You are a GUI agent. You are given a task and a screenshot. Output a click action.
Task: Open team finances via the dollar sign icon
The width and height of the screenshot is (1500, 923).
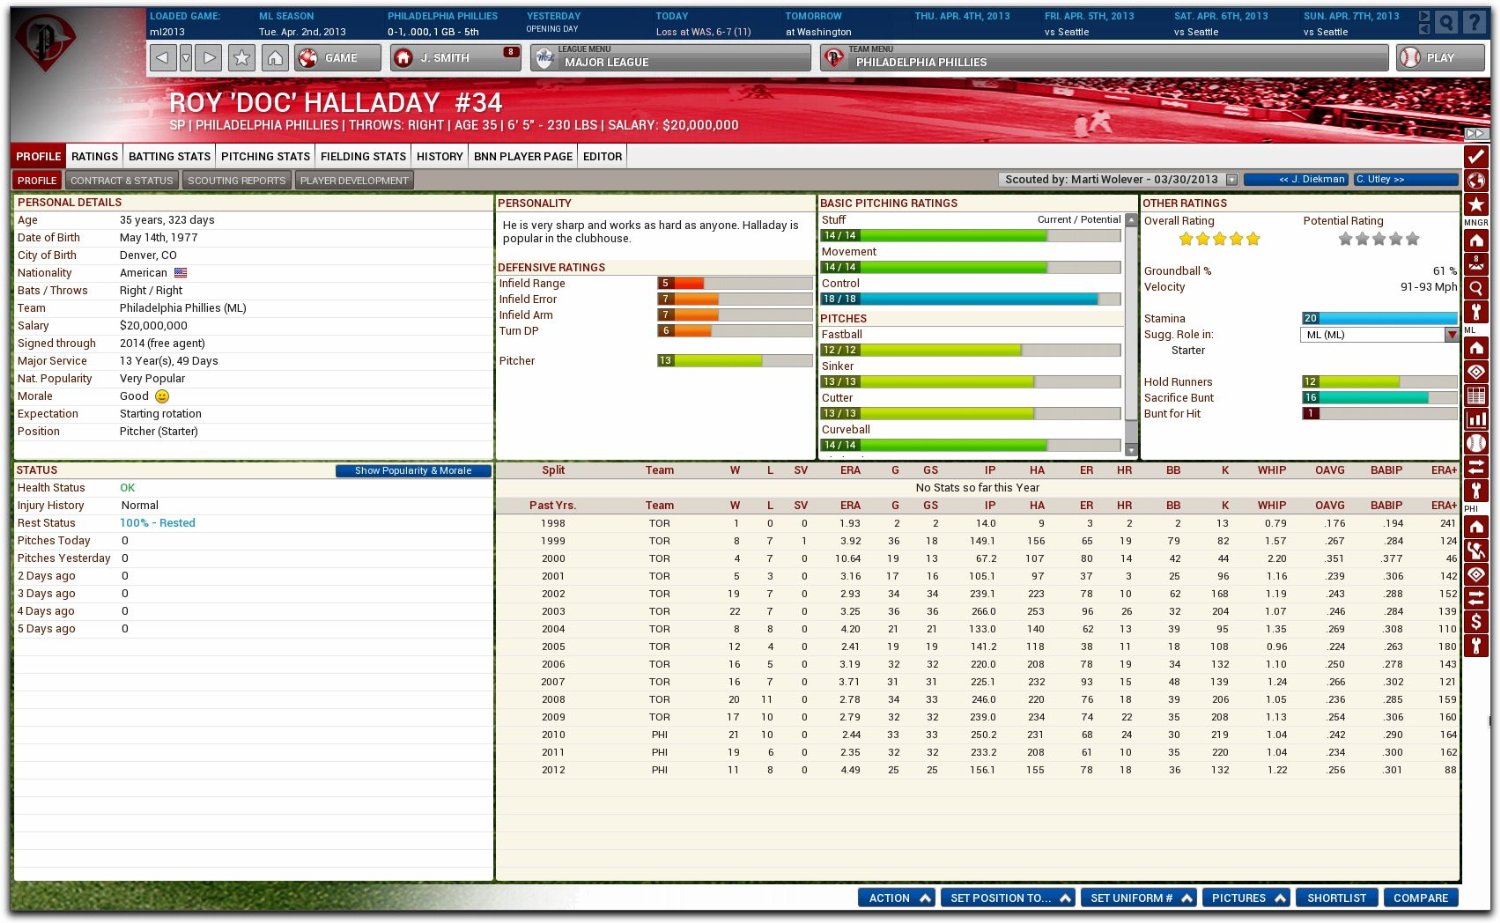tap(1477, 622)
